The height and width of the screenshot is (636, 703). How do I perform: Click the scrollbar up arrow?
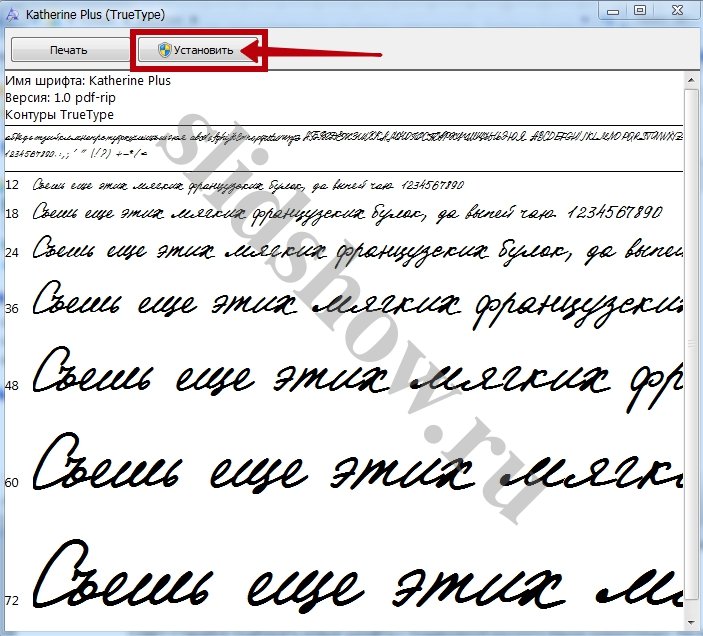[x=692, y=80]
